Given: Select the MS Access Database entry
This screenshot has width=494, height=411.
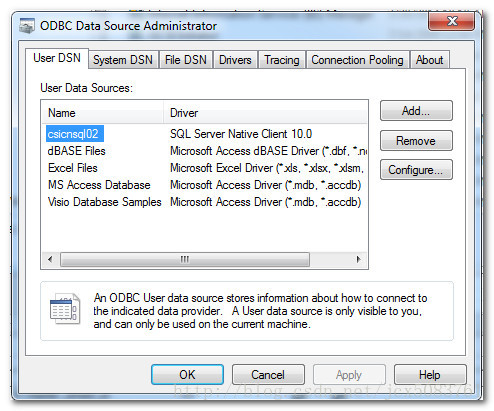Looking at the screenshot, I should click(x=99, y=185).
